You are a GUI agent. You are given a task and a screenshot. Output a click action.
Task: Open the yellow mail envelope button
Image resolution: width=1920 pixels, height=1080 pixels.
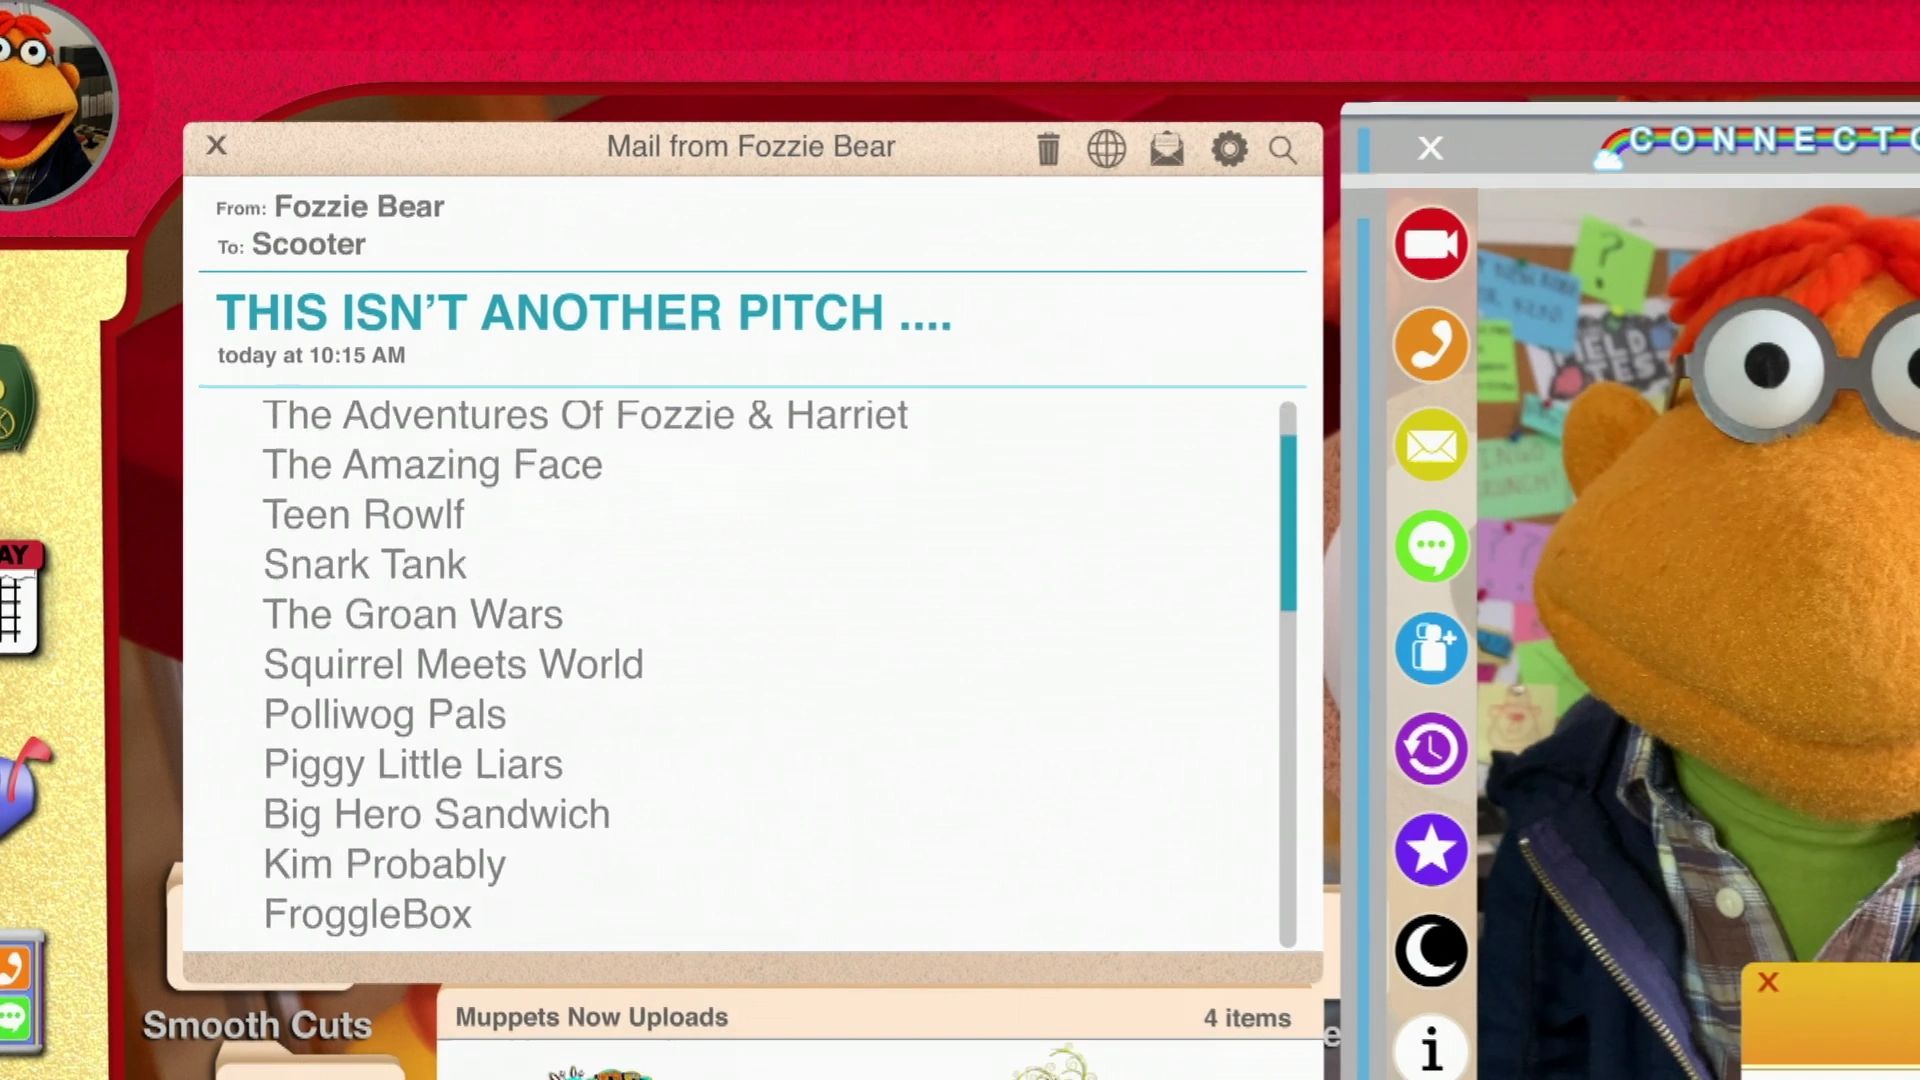click(1431, 446)
